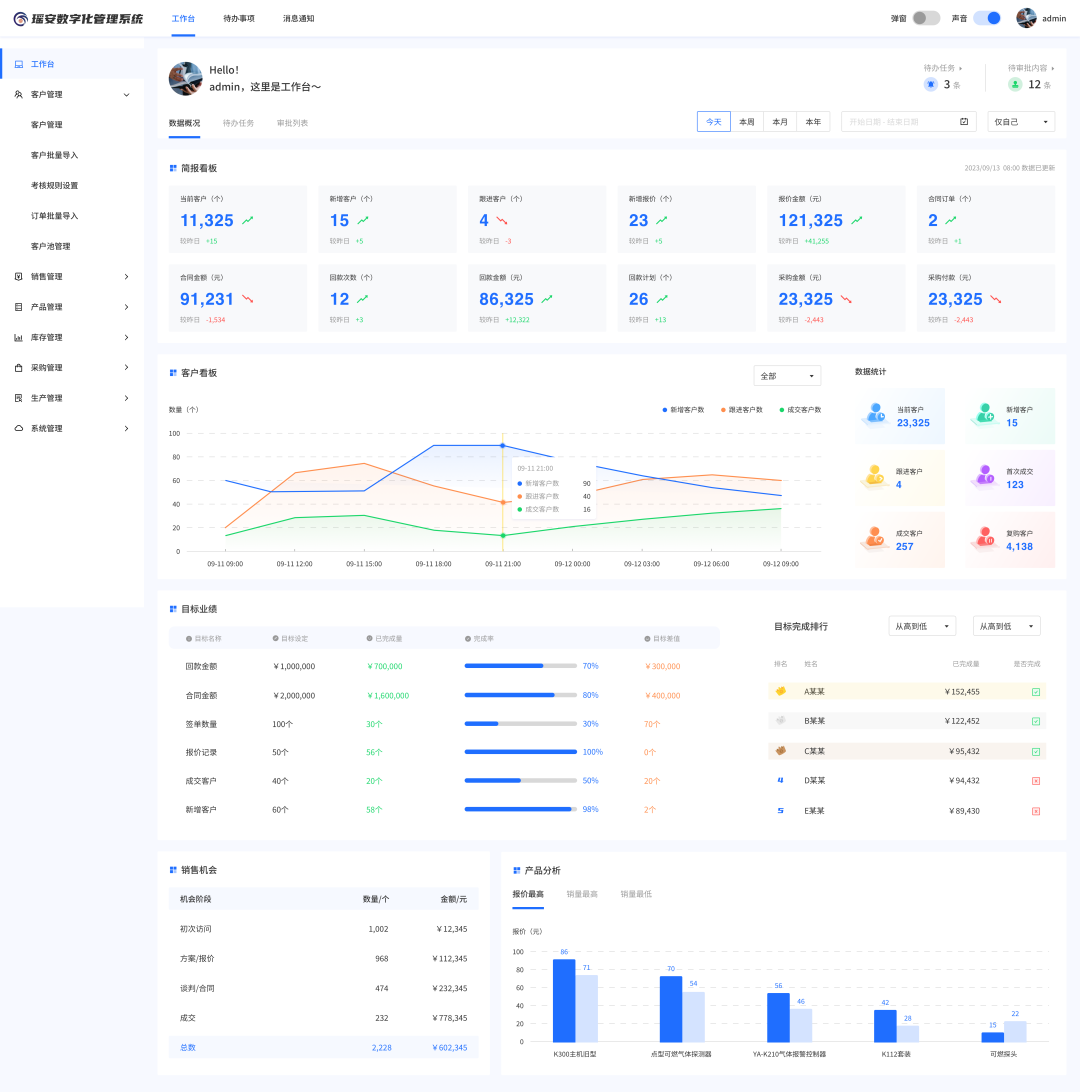Click the 待办任务 bell icon
The width and height of the screenshot is (1080, 1092).
(931, 85)
